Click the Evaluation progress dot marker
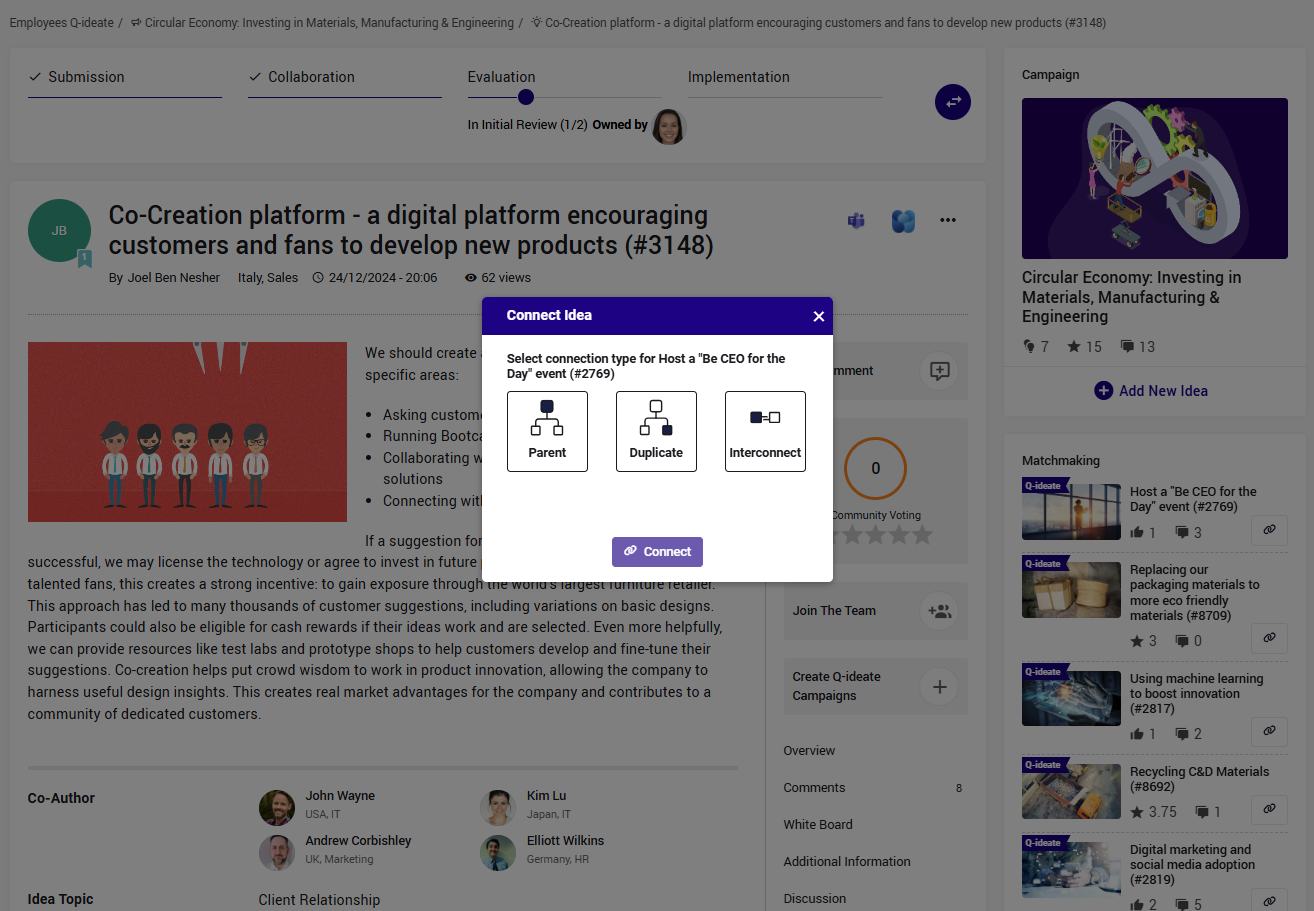The height and width of the screenshot is (911, 1314). point(526,97)
